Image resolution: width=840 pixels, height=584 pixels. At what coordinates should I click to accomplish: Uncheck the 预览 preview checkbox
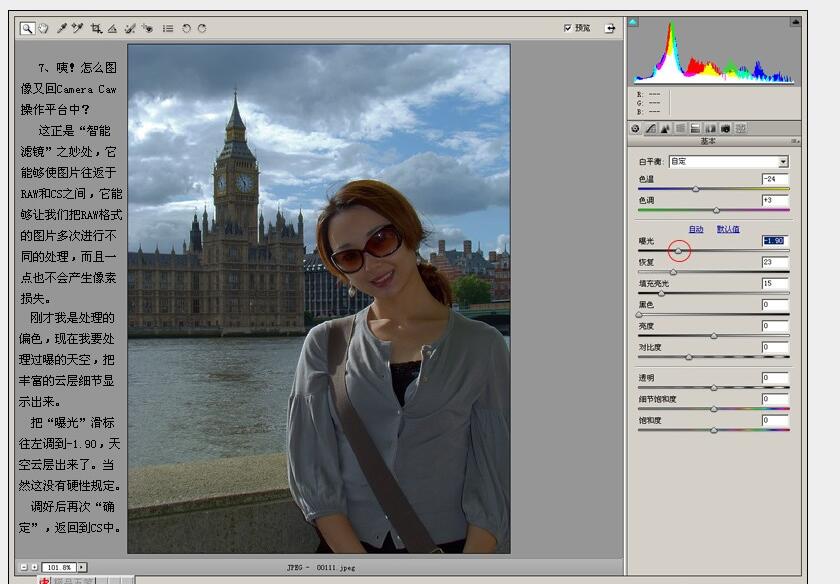568,27
